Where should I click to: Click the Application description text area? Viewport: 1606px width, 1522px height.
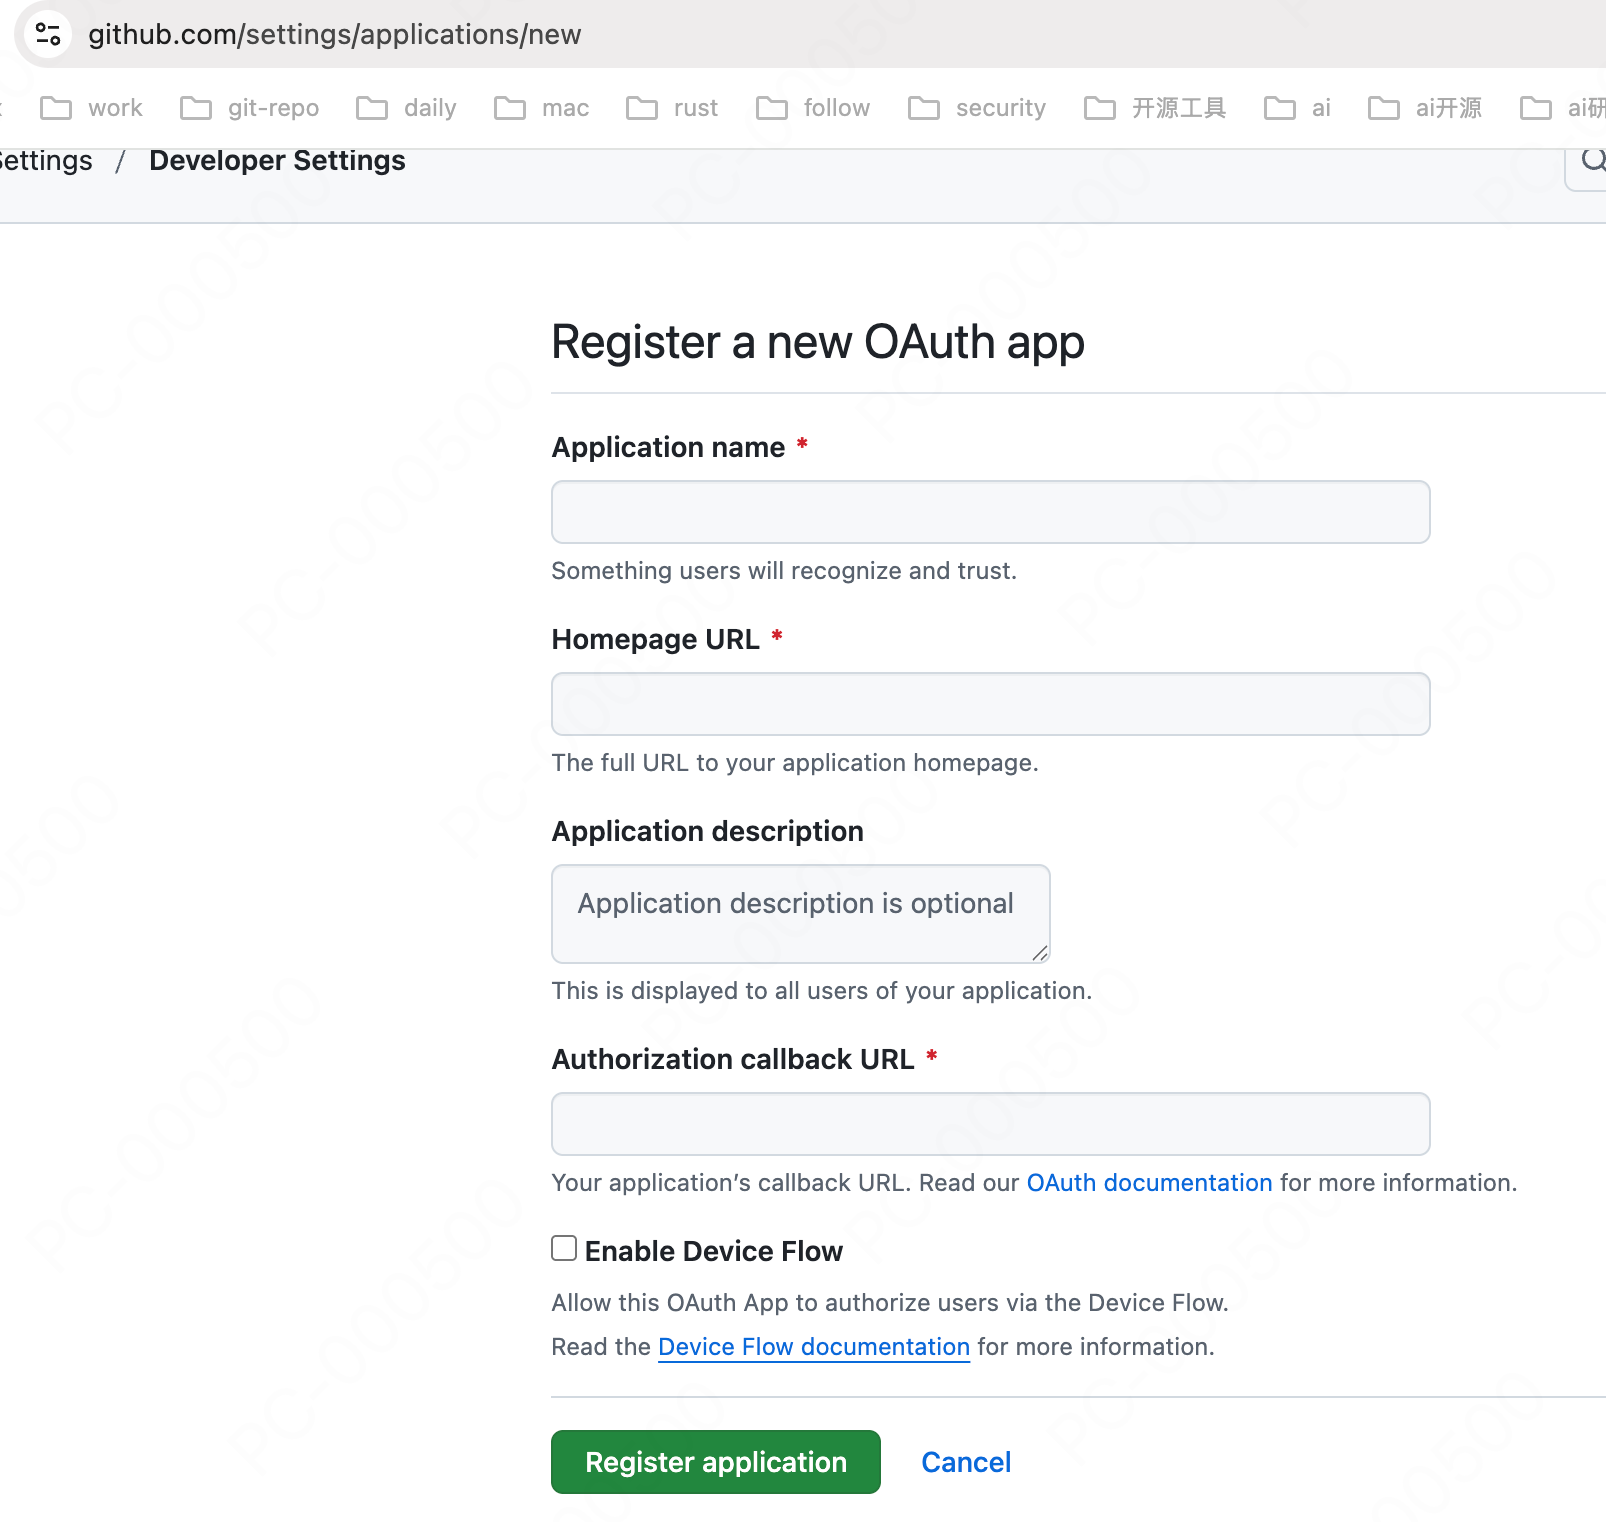pyautogui.click(x=800, y=914)
